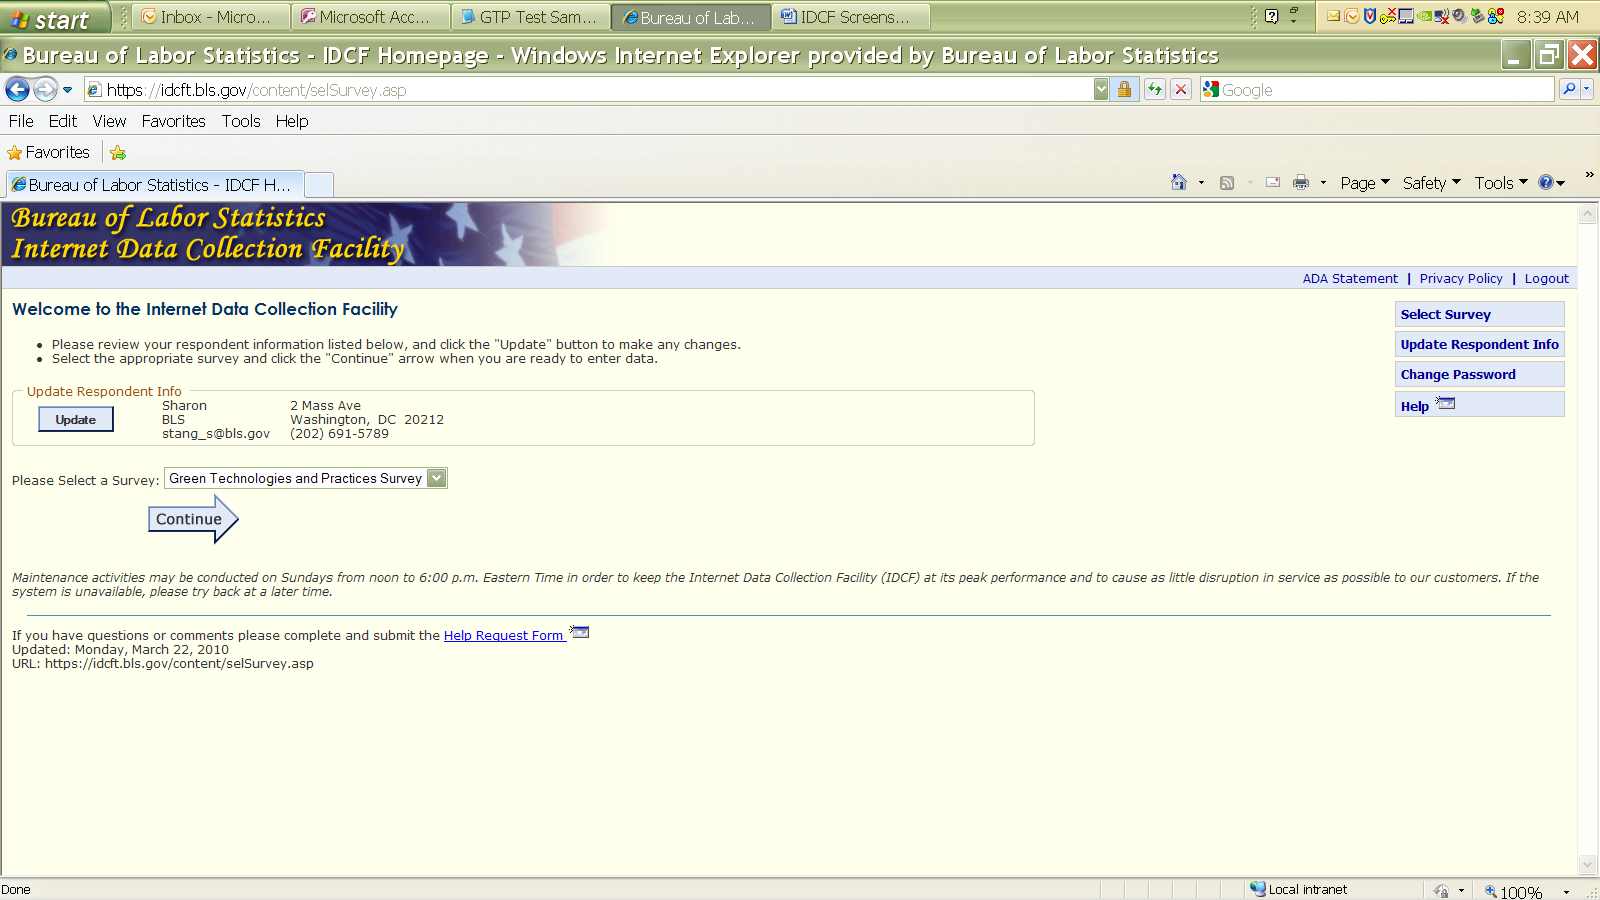
Task: Open the zoom level 100% dropdown
Action: [x=1566, y=892]
